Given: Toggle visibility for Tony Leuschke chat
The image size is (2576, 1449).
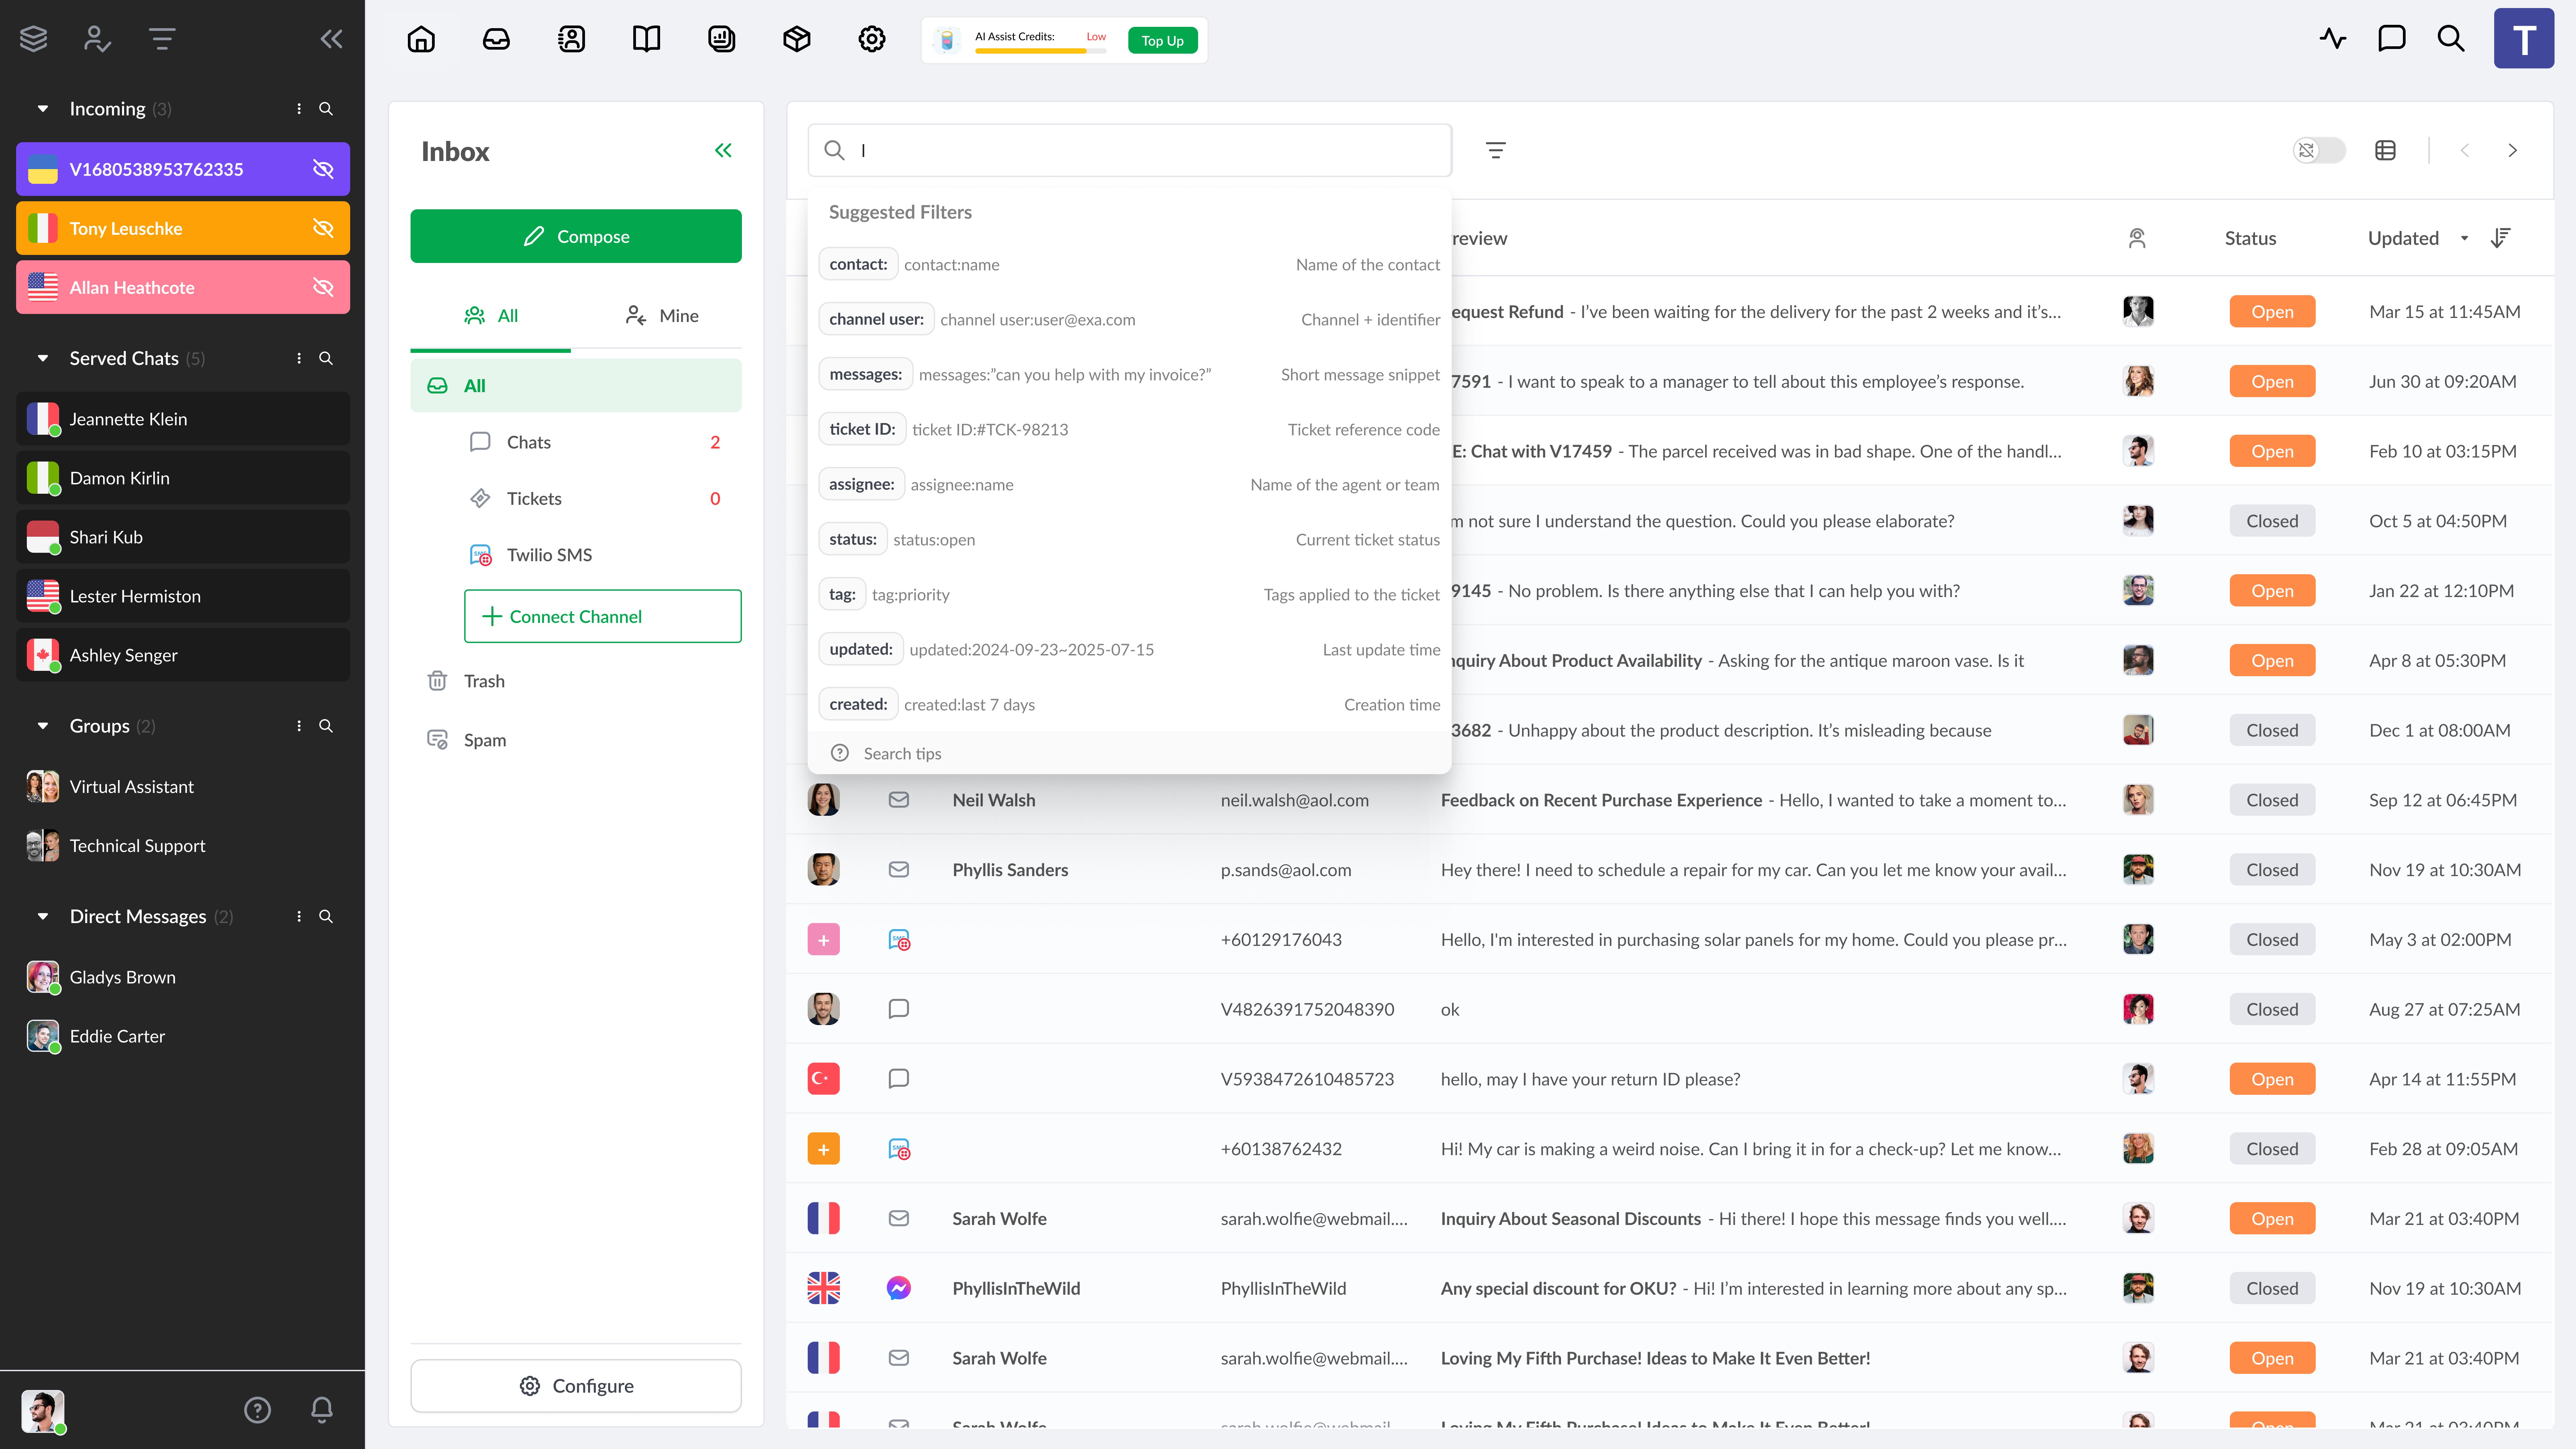Looking at the screenshot, I should 323,228.
